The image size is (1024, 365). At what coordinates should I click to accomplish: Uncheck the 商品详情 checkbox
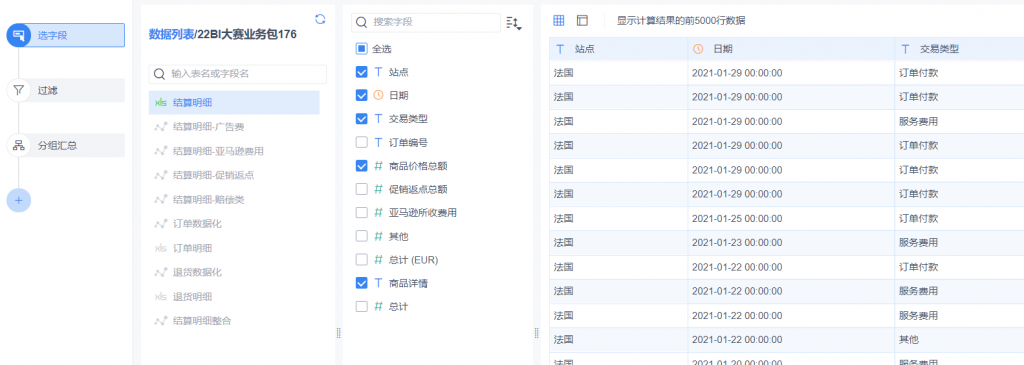362,283
